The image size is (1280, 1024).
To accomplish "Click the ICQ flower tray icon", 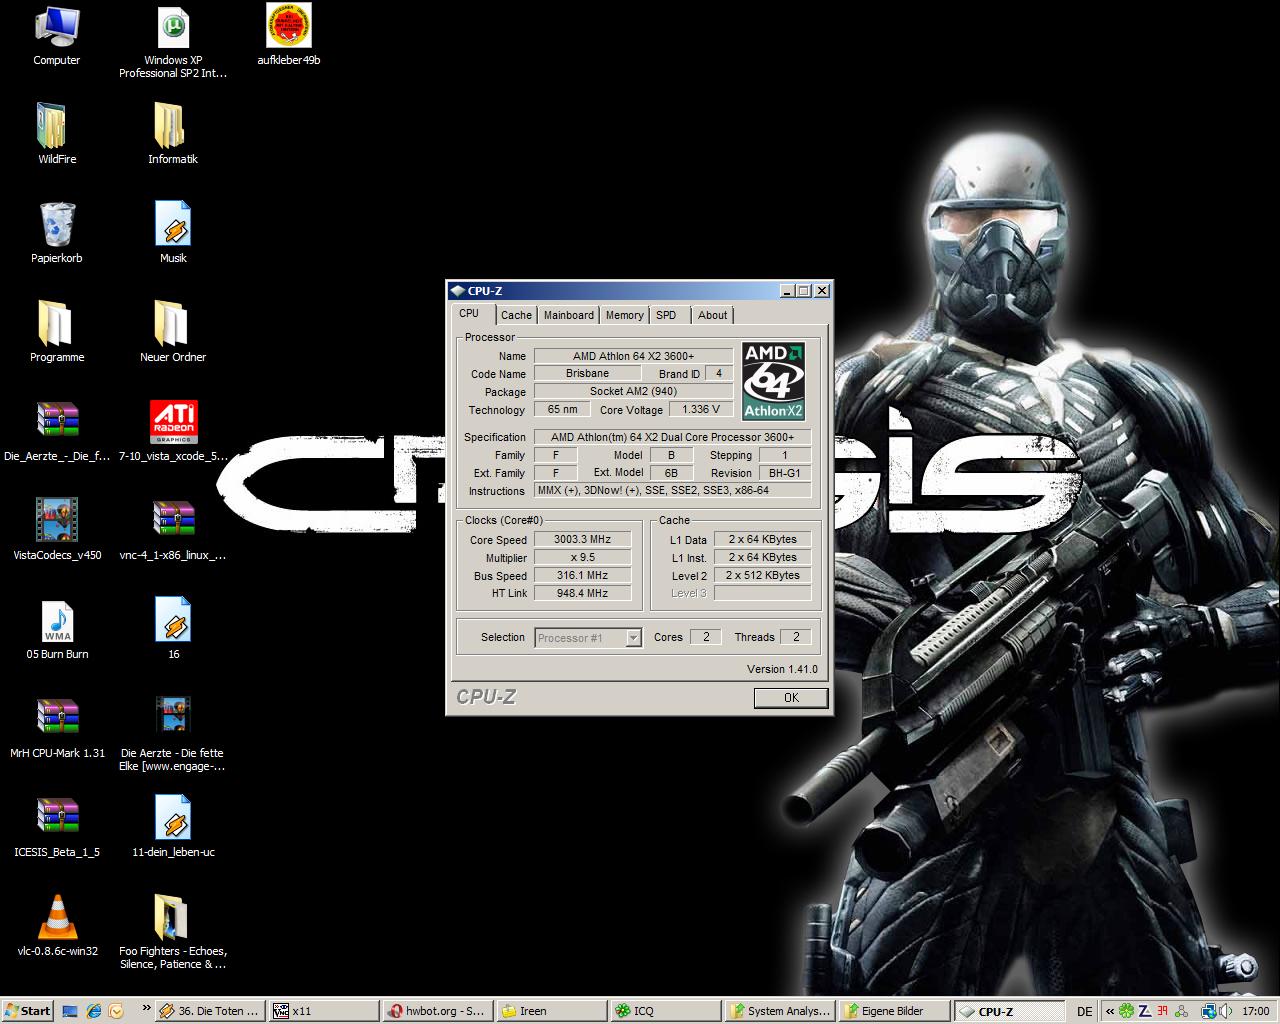I will tap(1127, 1011).
